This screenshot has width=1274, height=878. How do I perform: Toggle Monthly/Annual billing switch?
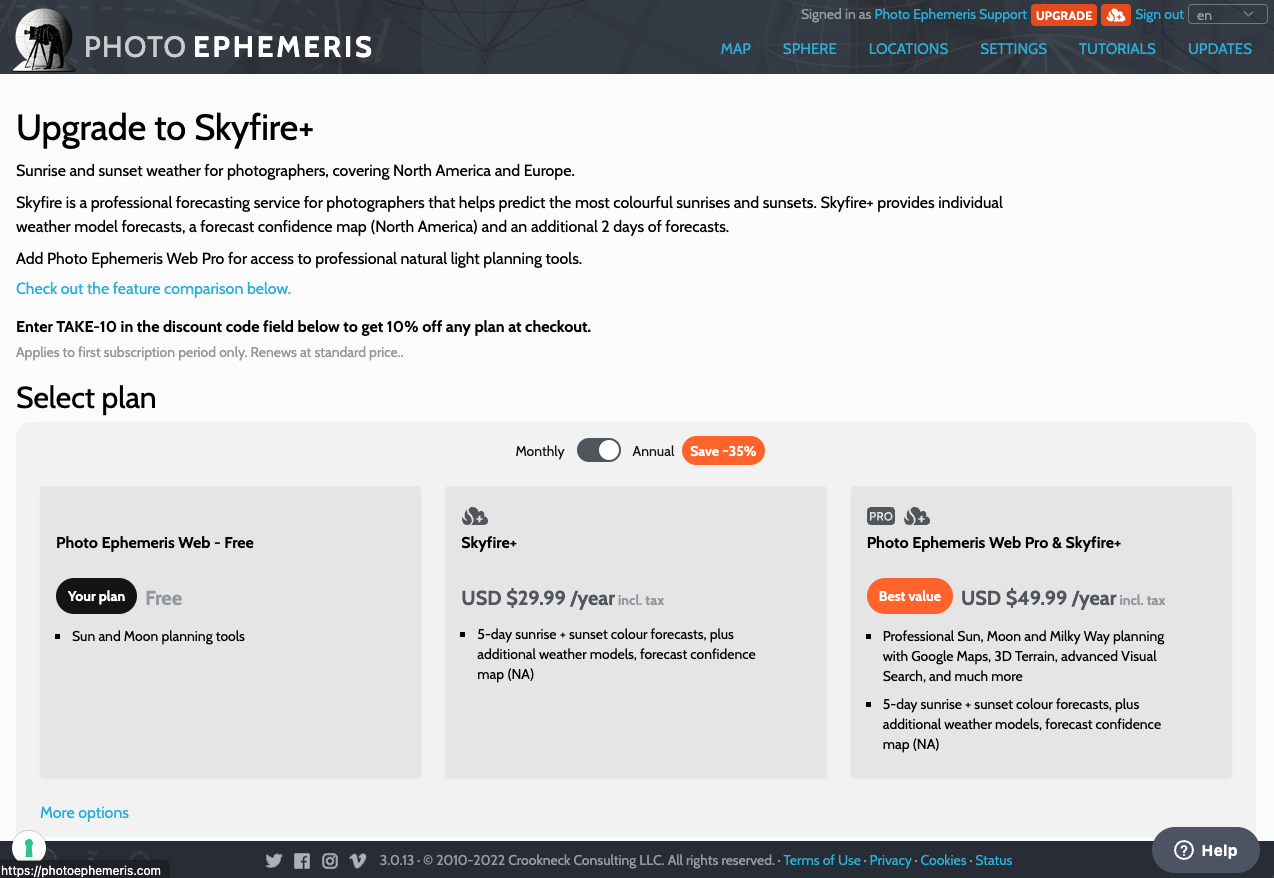click(599, 451)
